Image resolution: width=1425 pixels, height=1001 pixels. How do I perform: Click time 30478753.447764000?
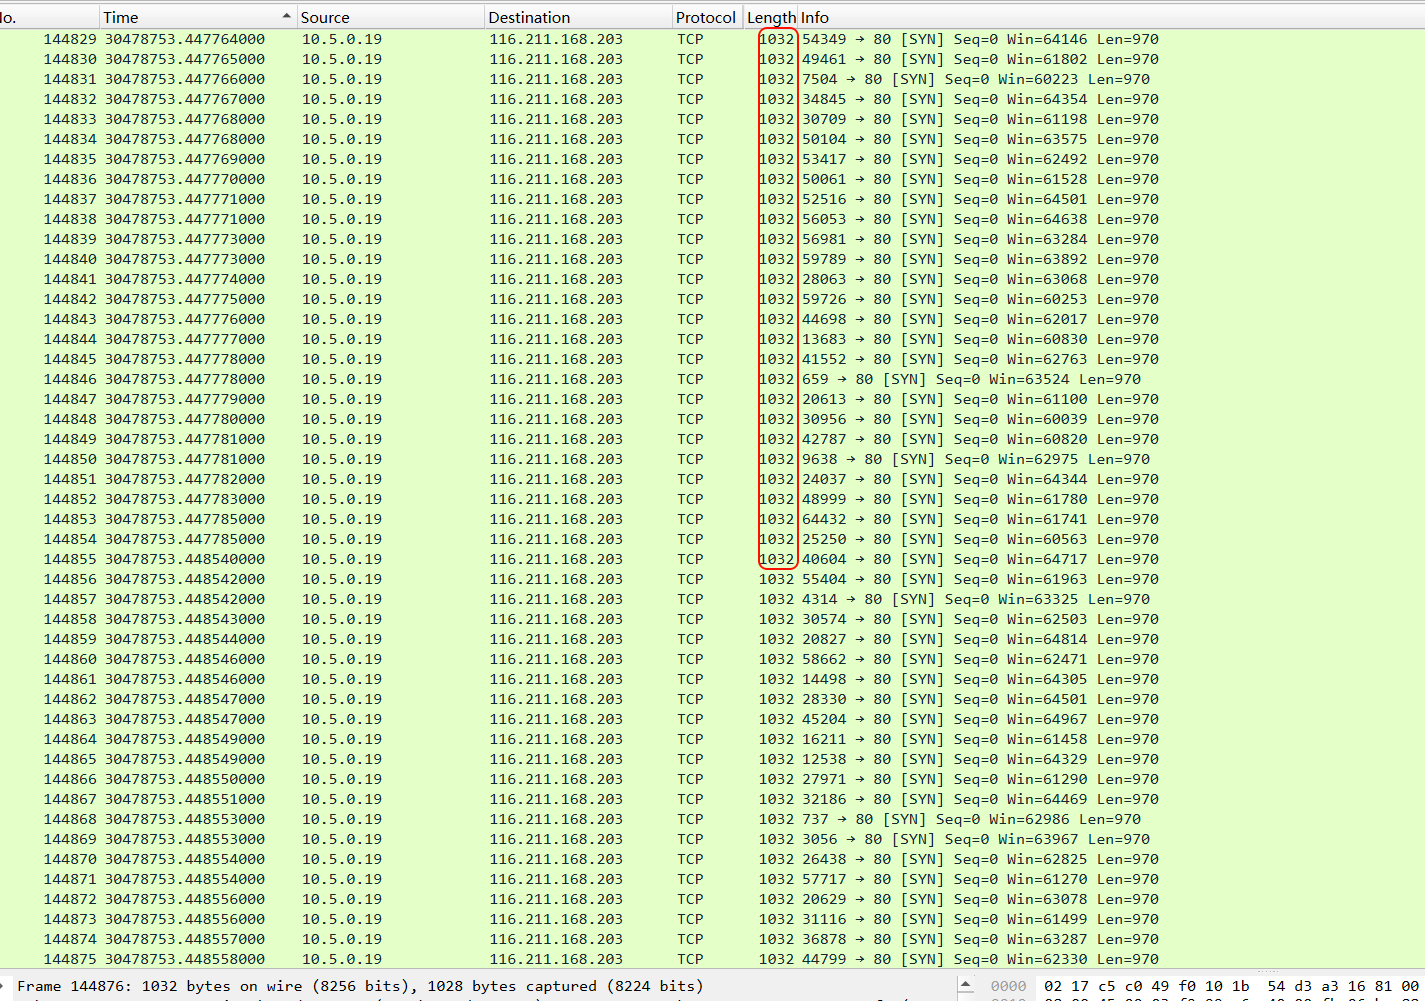point(185,39)
